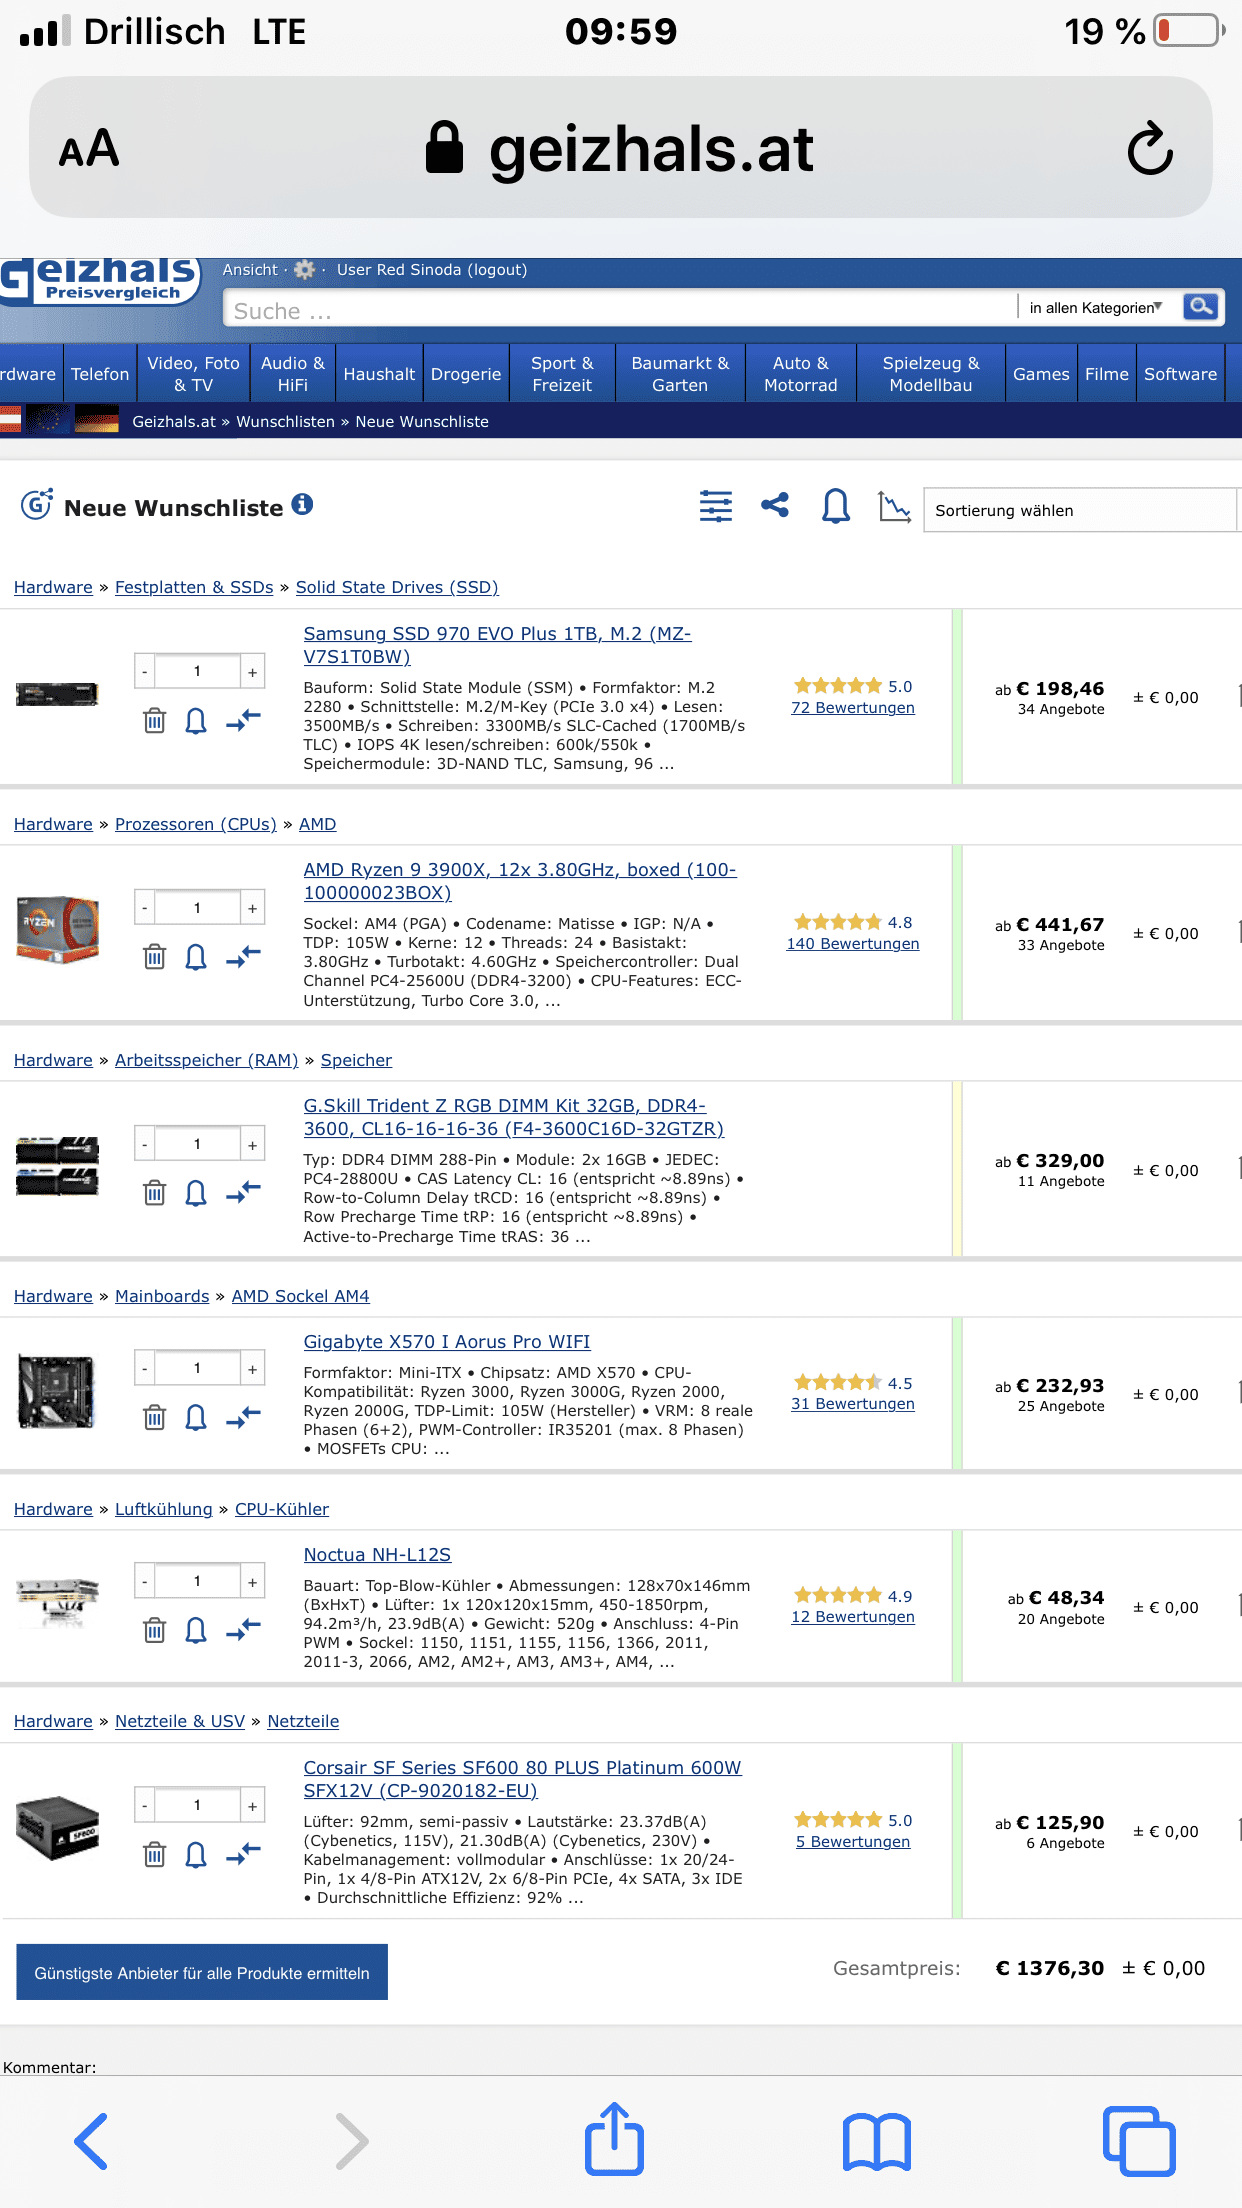The image size is (1242, 2208).
Task: Move the Noctua NH-L12S item
Action: (x=243, y=1630)
